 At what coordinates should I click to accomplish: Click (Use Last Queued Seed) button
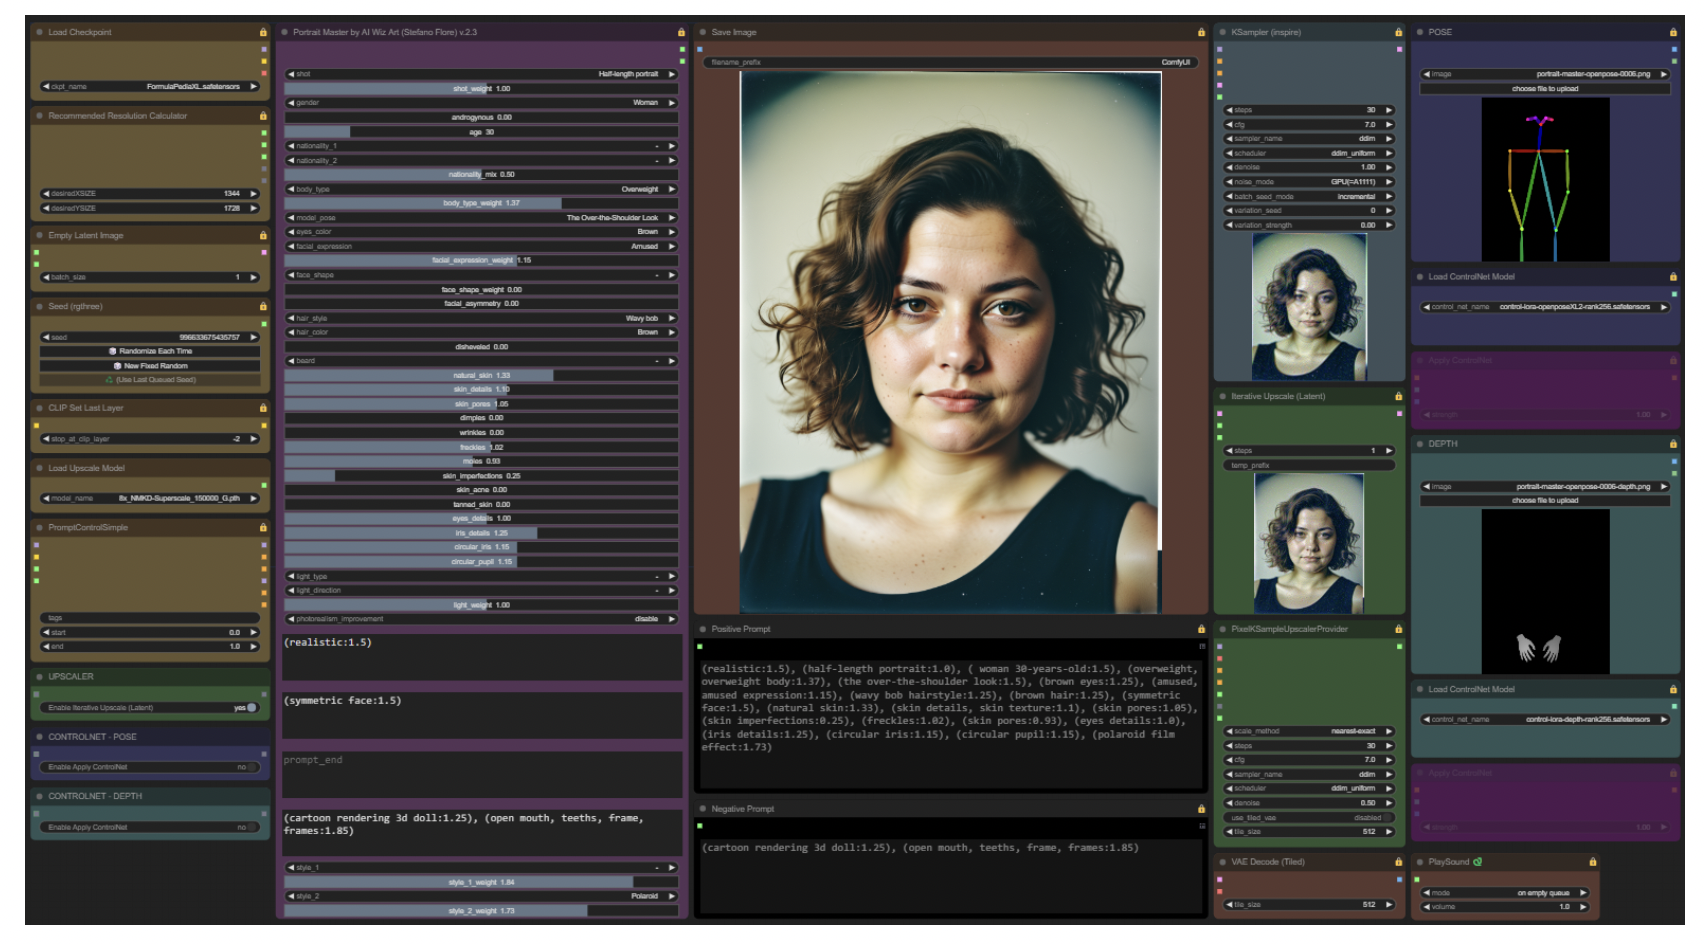(150, 380)
